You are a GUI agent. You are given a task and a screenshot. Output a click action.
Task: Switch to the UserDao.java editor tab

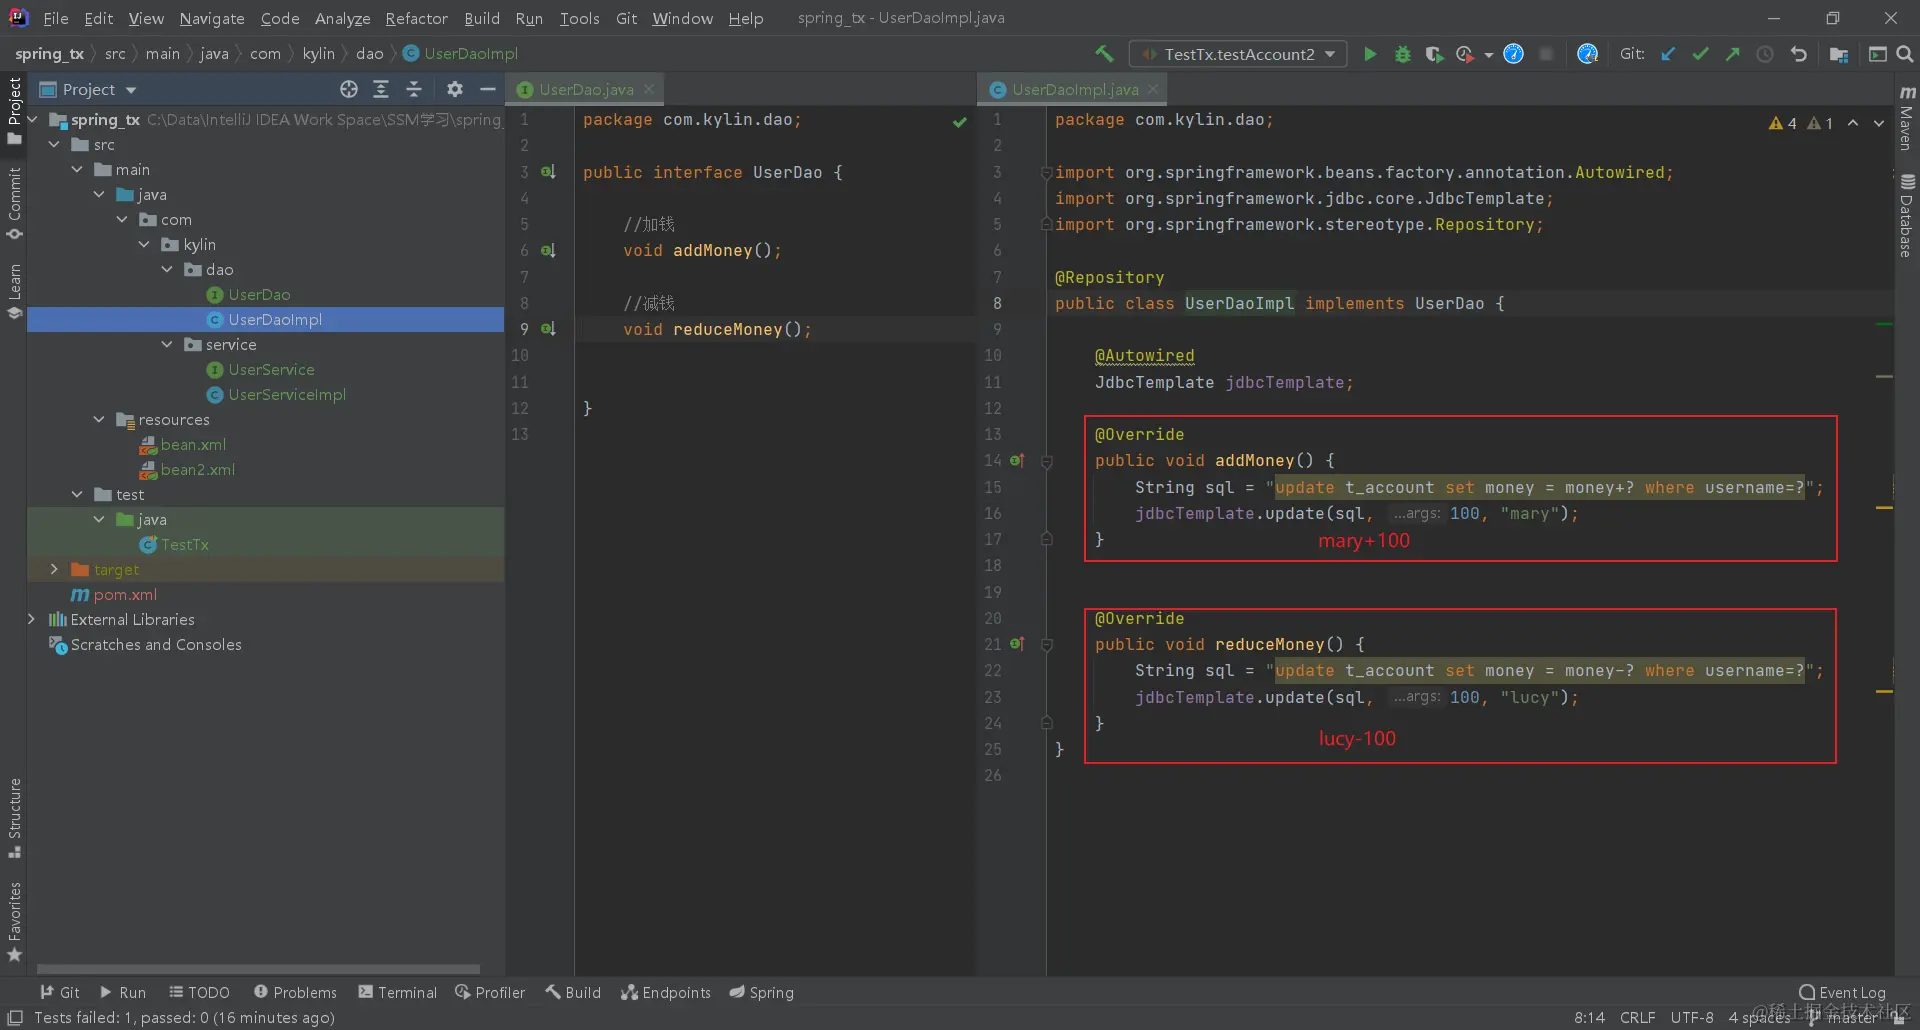click(x=585, y=89)
